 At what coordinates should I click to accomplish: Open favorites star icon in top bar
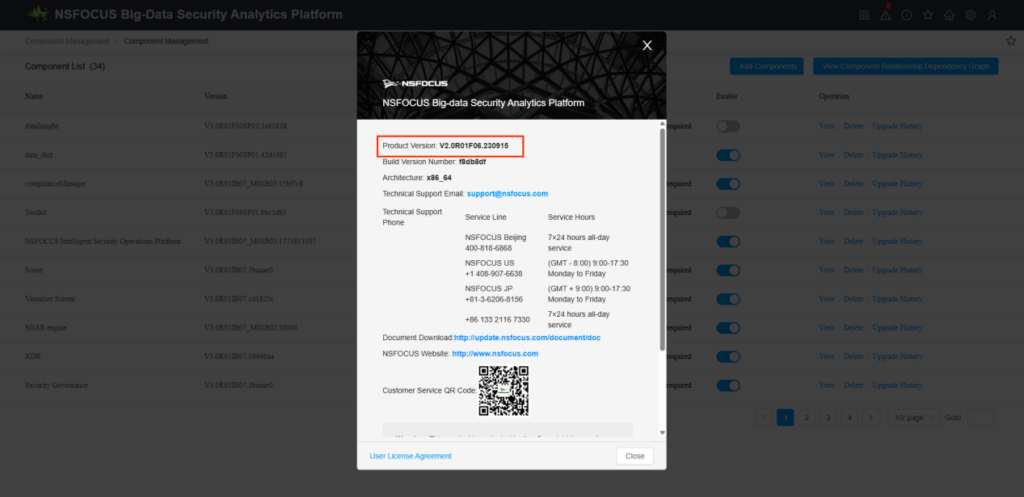click(x=928, y=15)
